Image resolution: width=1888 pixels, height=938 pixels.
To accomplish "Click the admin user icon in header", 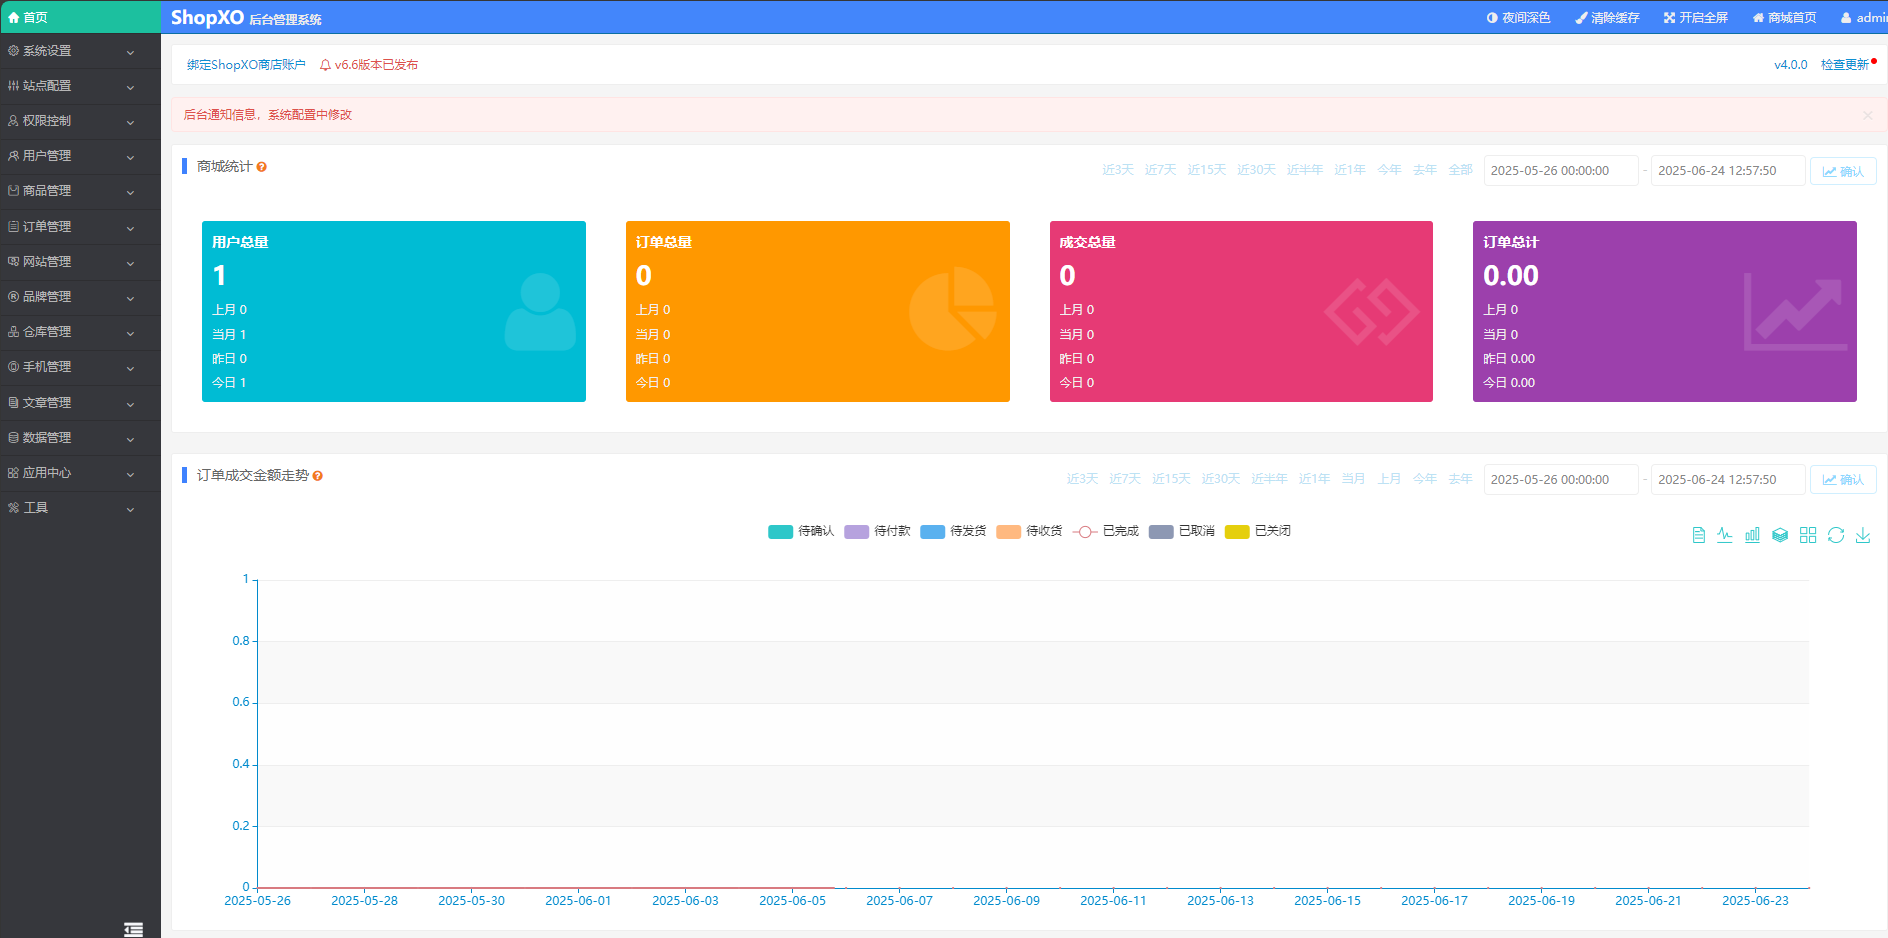I will pyautogui.click(x=1846, y=18).
